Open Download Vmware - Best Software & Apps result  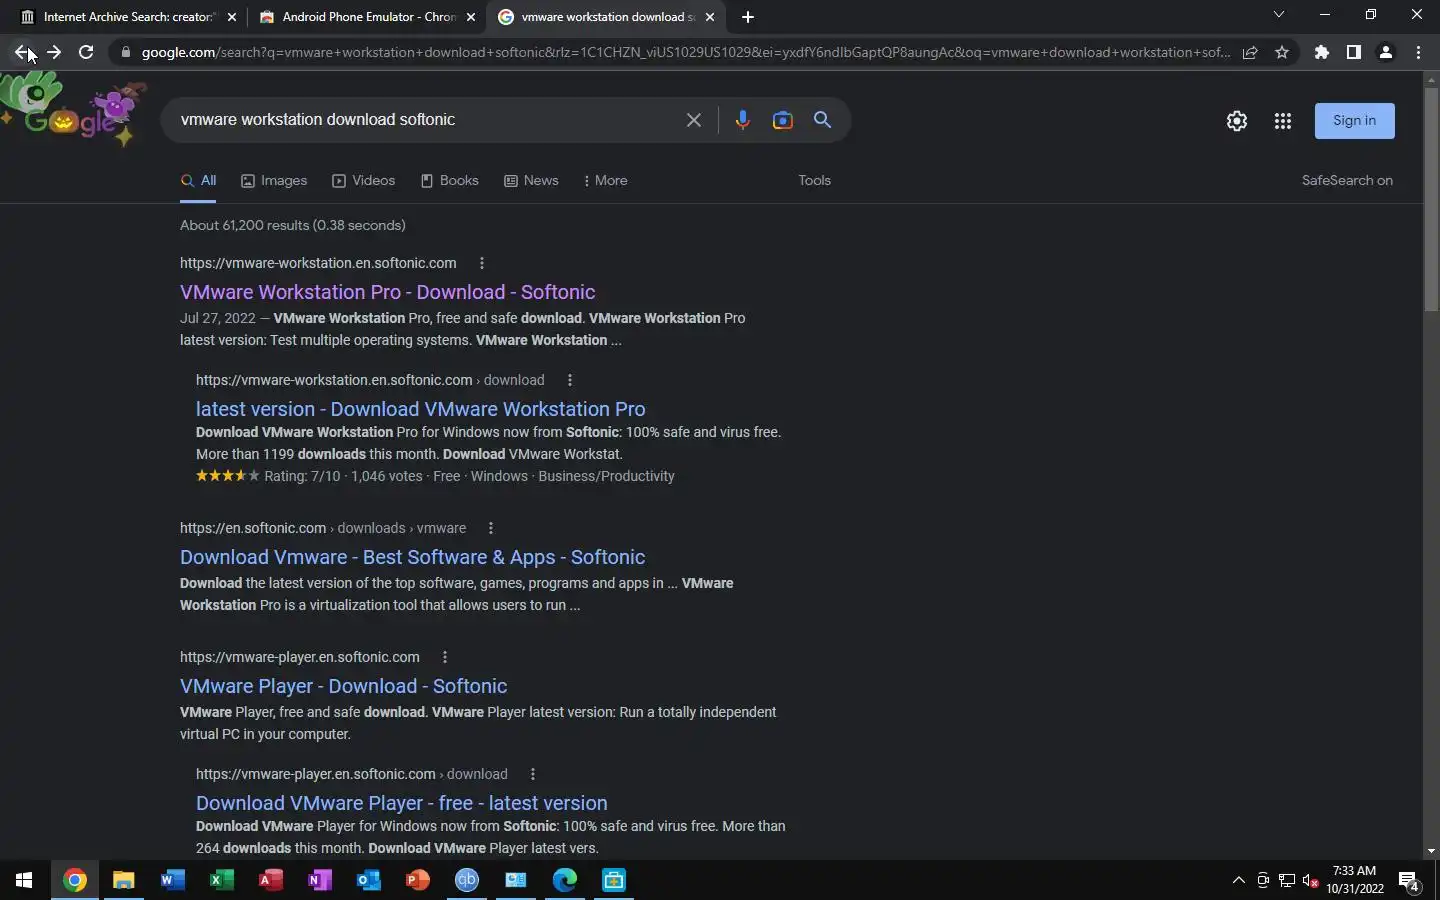pos(412,557)
